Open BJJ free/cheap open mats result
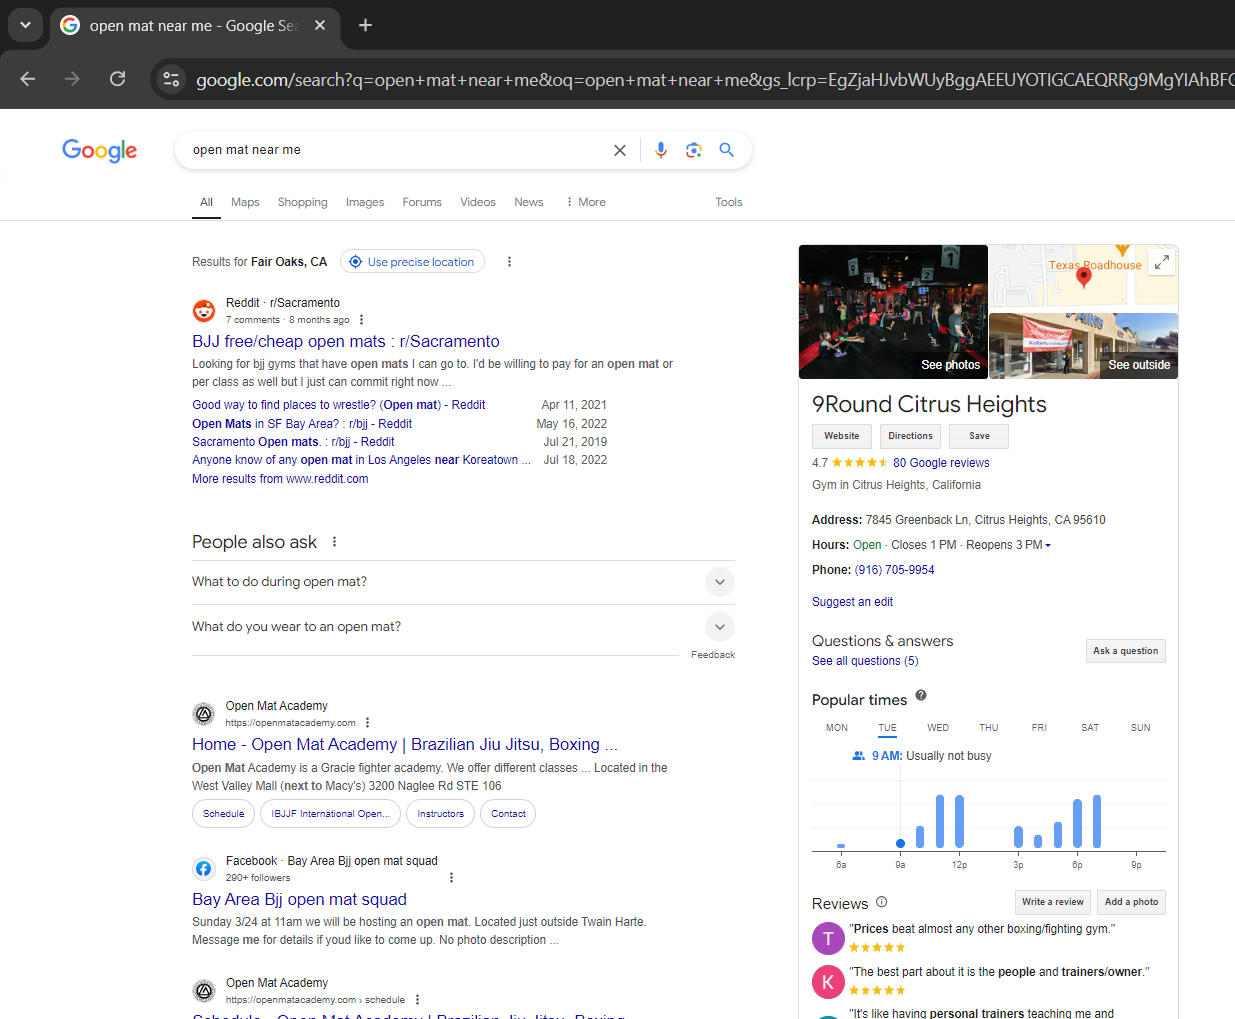 click(x=346, y=342)
